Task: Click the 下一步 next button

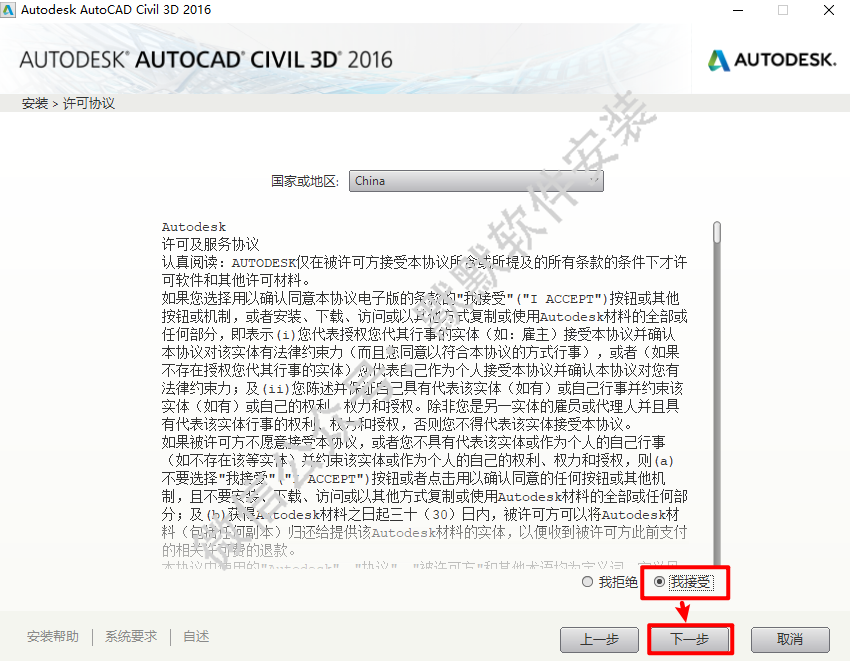Action: (690, 639)
